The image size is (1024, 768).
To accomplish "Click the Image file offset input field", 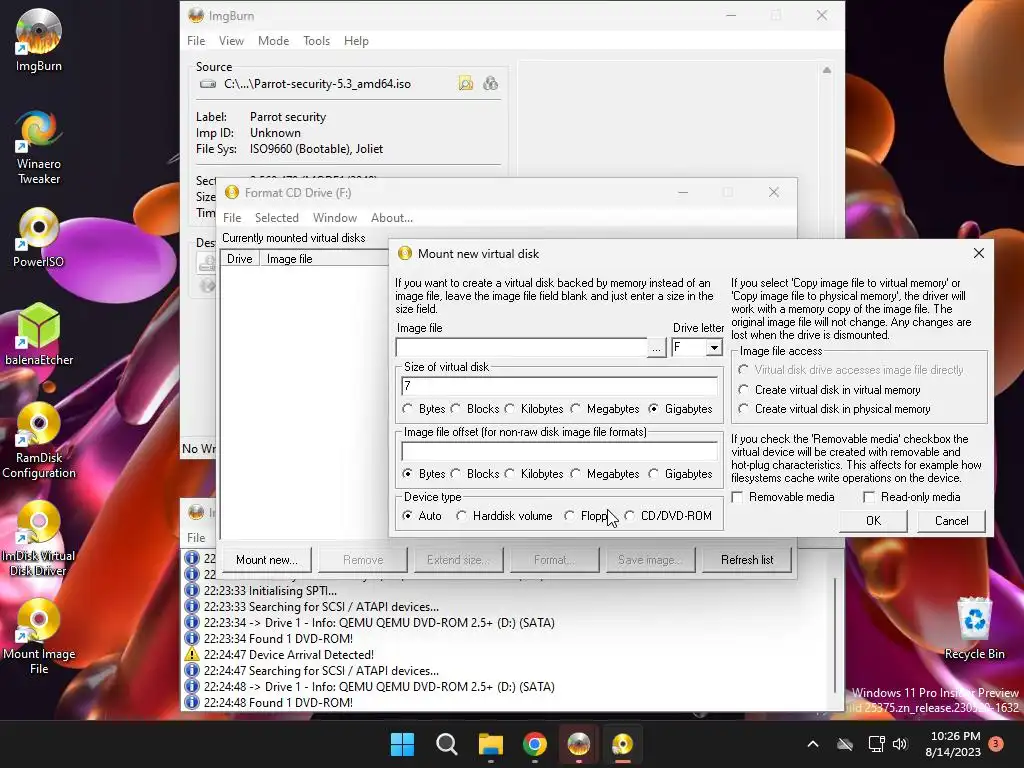I will pyautogui.click(x=559, y=451).
